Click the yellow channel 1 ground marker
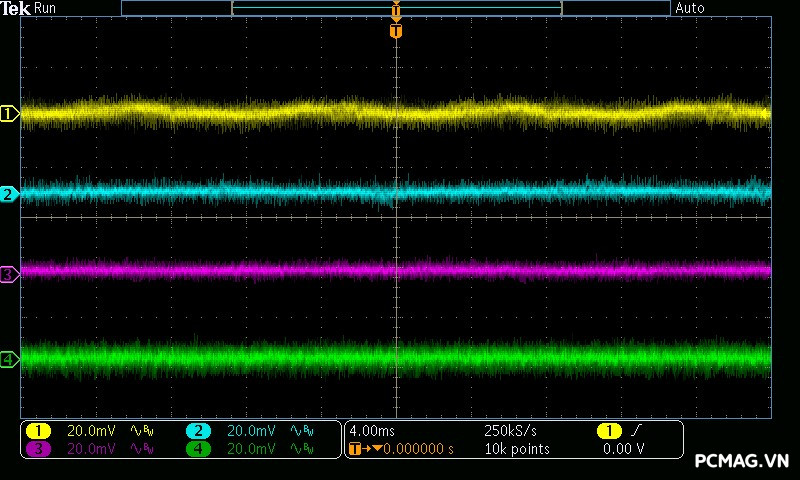This screenshot has width=800, height=480. (9, 114)
